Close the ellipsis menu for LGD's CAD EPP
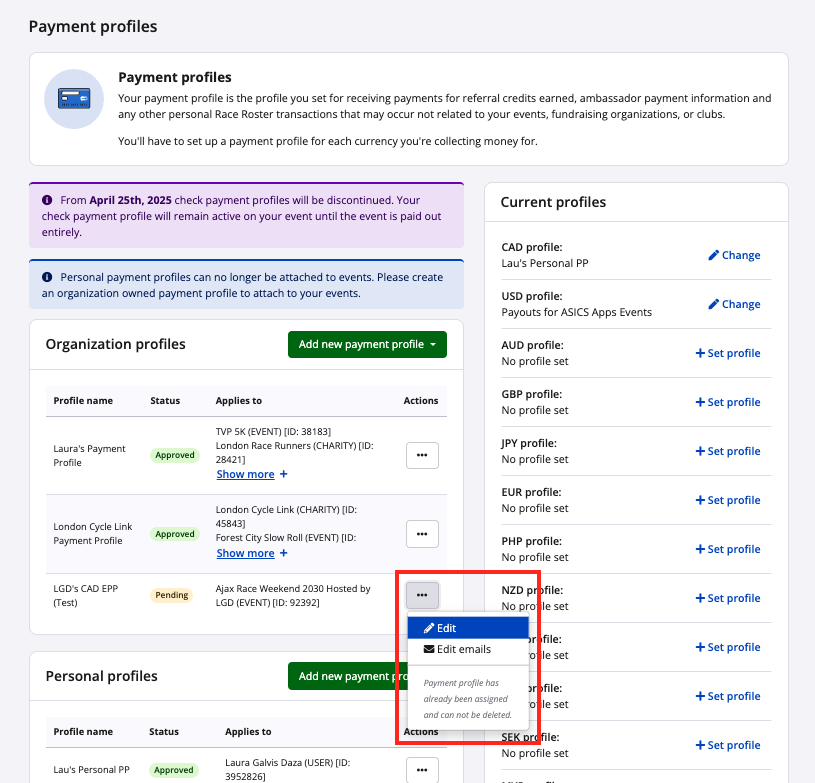The width and height of the screenshot is (815, 783). coord(422,595)
